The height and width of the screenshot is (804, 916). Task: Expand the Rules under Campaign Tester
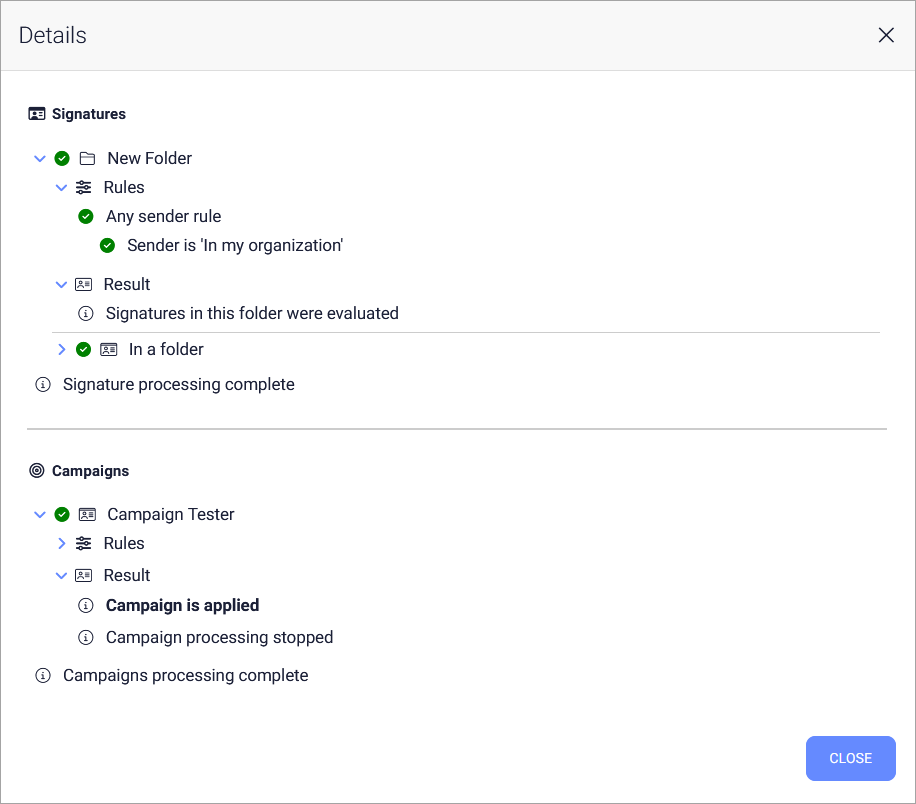tap(62, 543)
